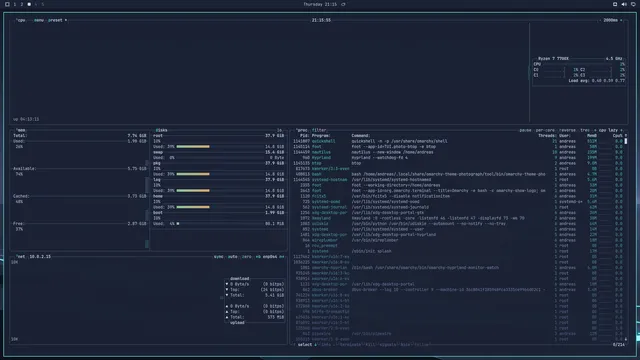This screenshot has width=640, height=360.
Task: Click the boot disk usage bar
Action: (x=178, y=224)
